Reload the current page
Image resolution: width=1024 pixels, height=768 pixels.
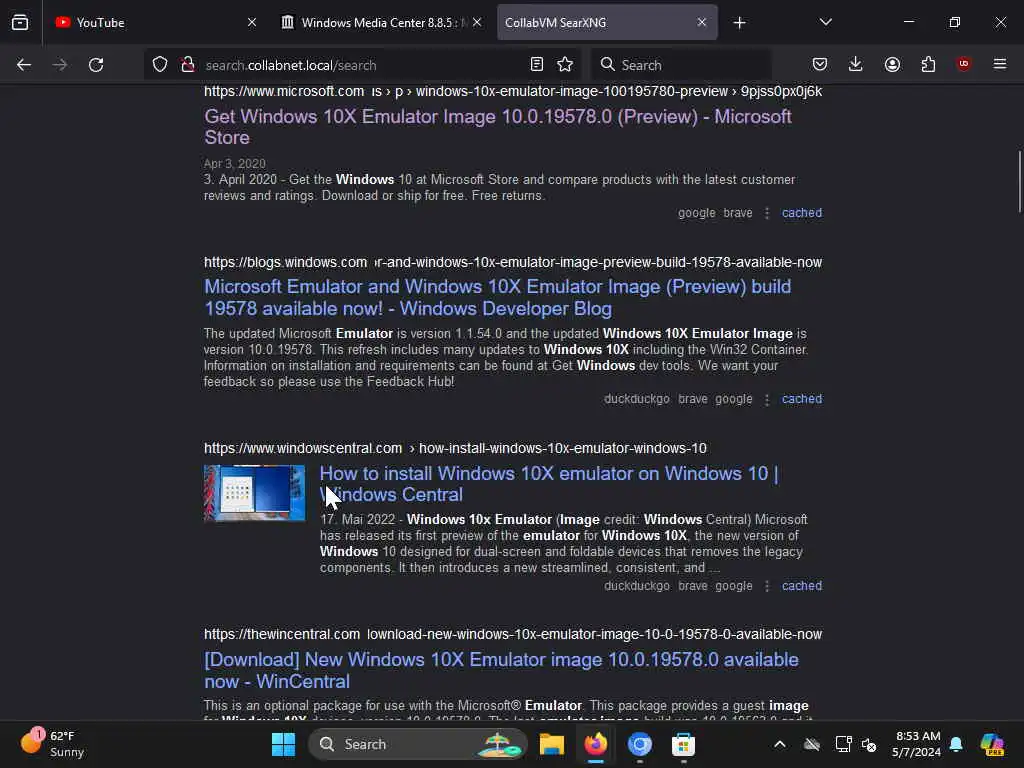pyautogui.click(x=96, y=65)
